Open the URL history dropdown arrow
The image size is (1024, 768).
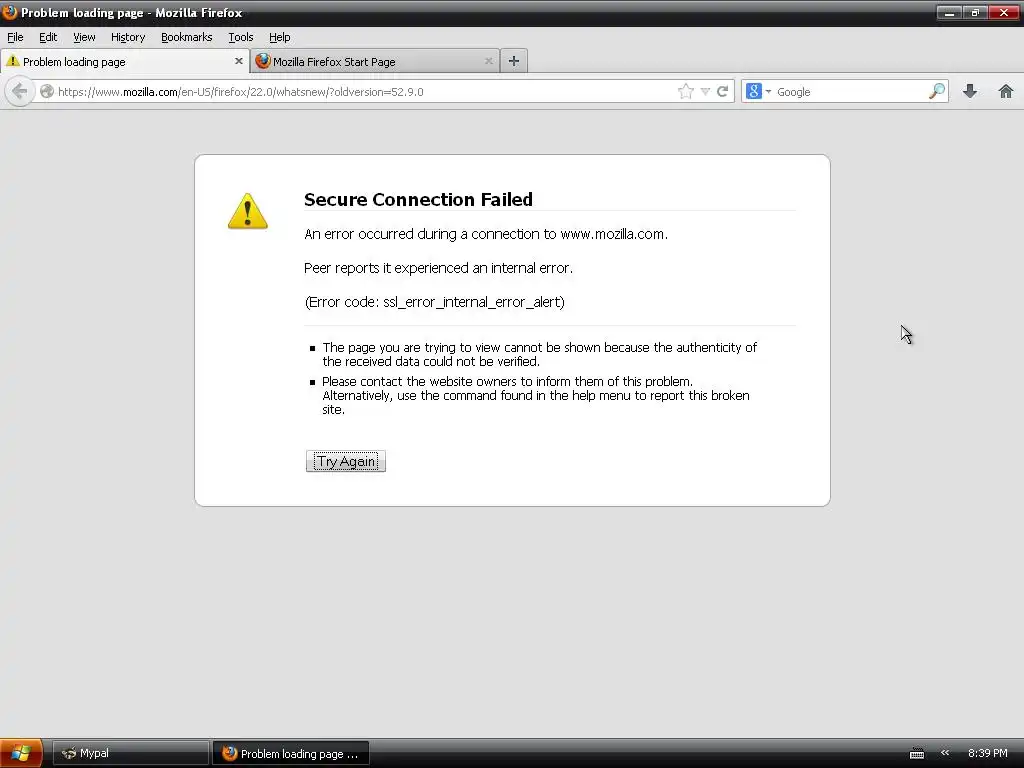(705, 91)
